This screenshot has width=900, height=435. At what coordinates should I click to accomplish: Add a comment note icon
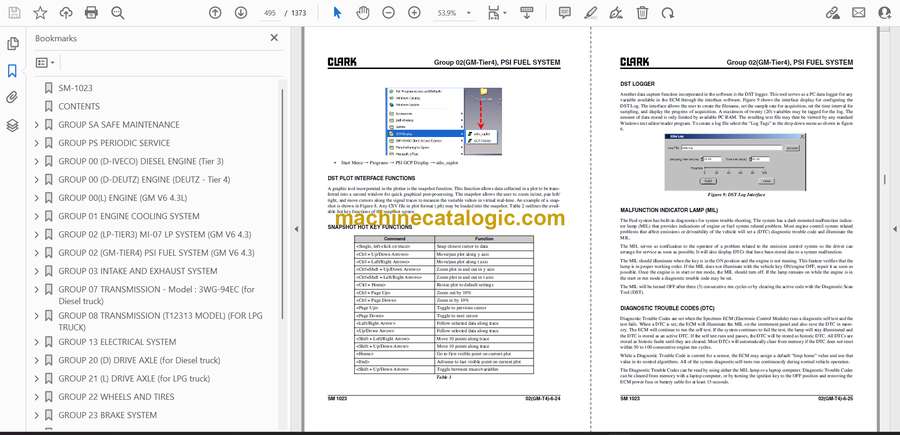[x=565, y=13]
